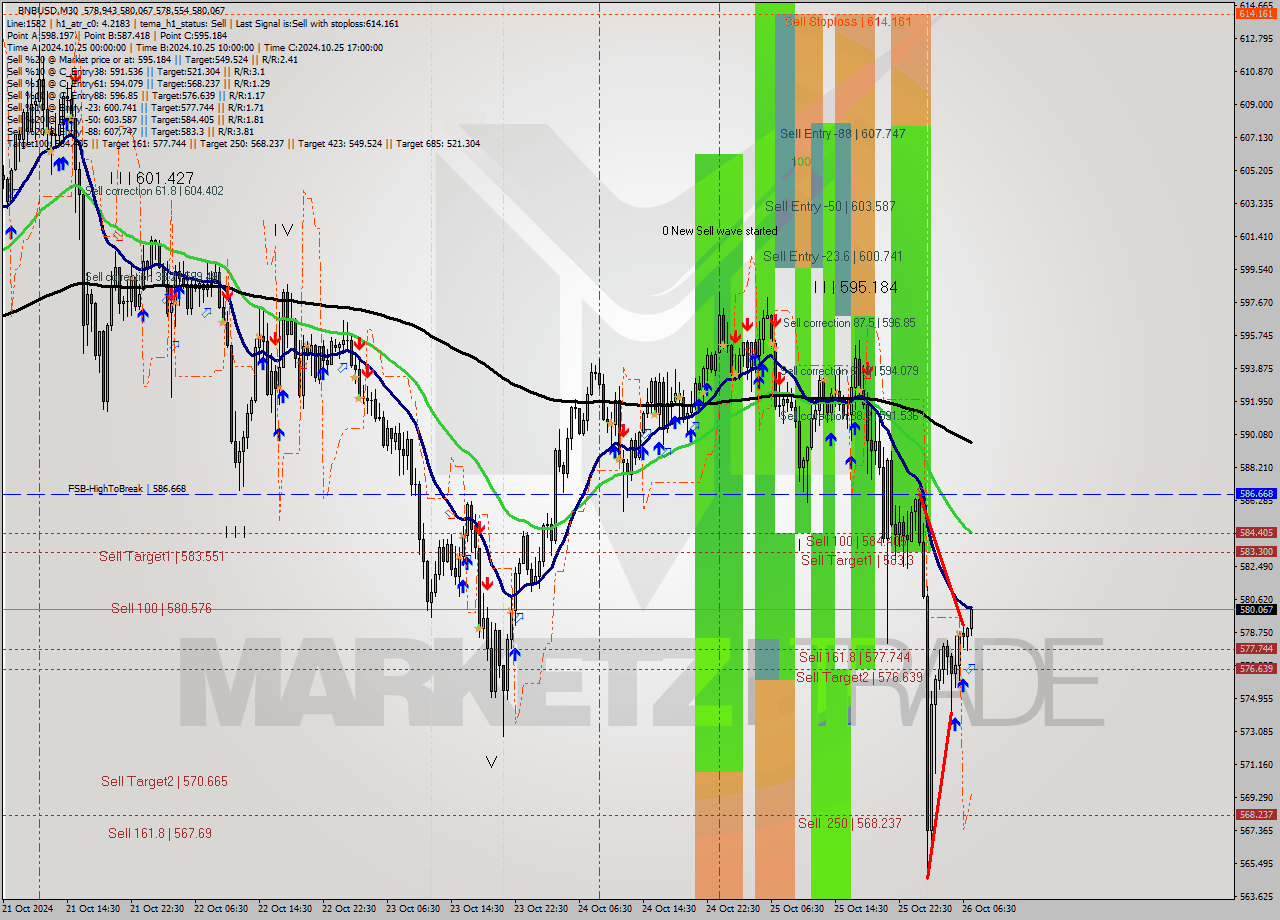Click the '26 Oct 06:30' time axis label

coord(989,909)
